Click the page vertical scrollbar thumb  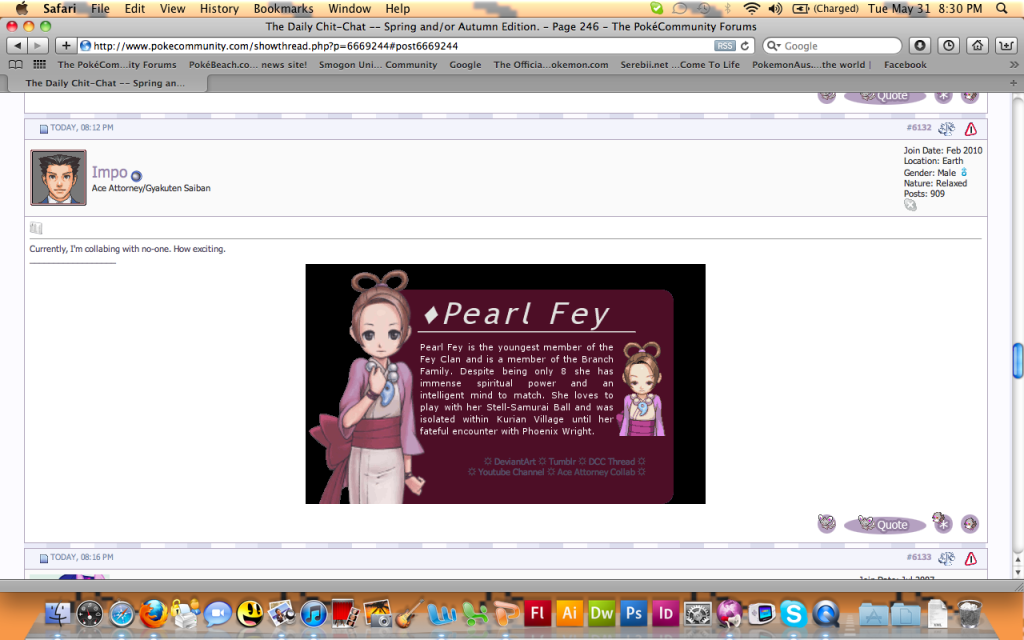pos(1017,360)
